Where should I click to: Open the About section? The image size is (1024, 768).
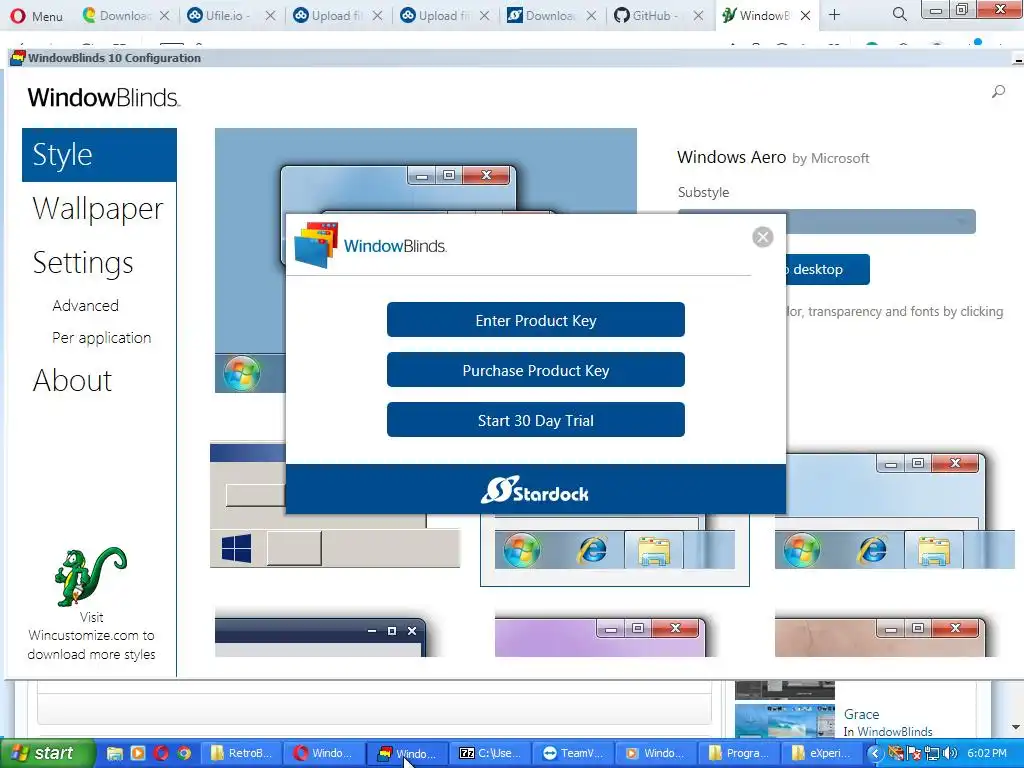[x=72, y=380]
